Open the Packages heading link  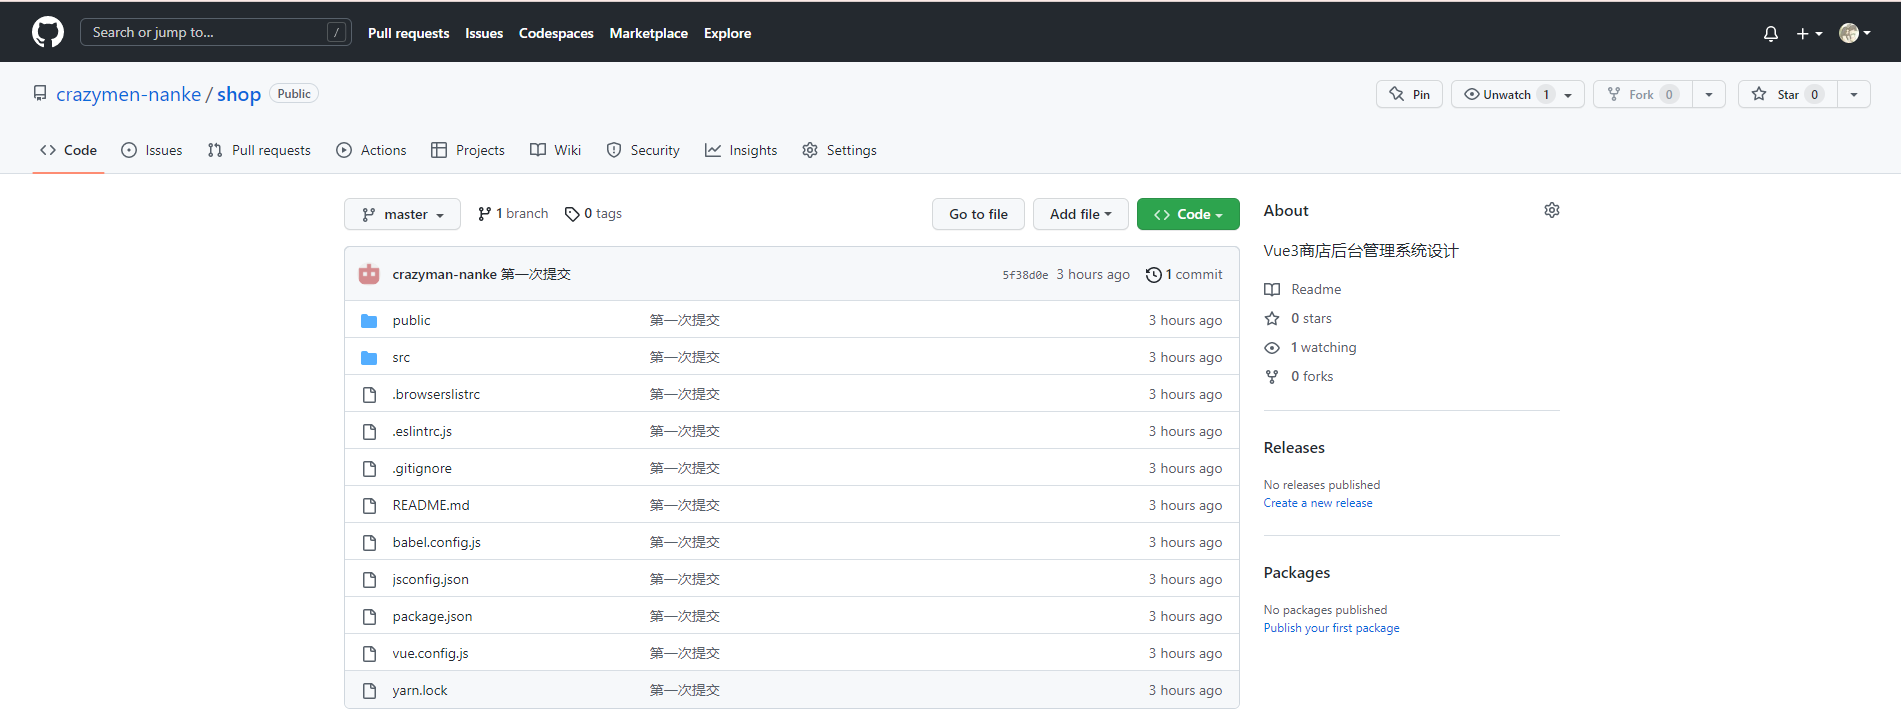tap(1297, 573)
